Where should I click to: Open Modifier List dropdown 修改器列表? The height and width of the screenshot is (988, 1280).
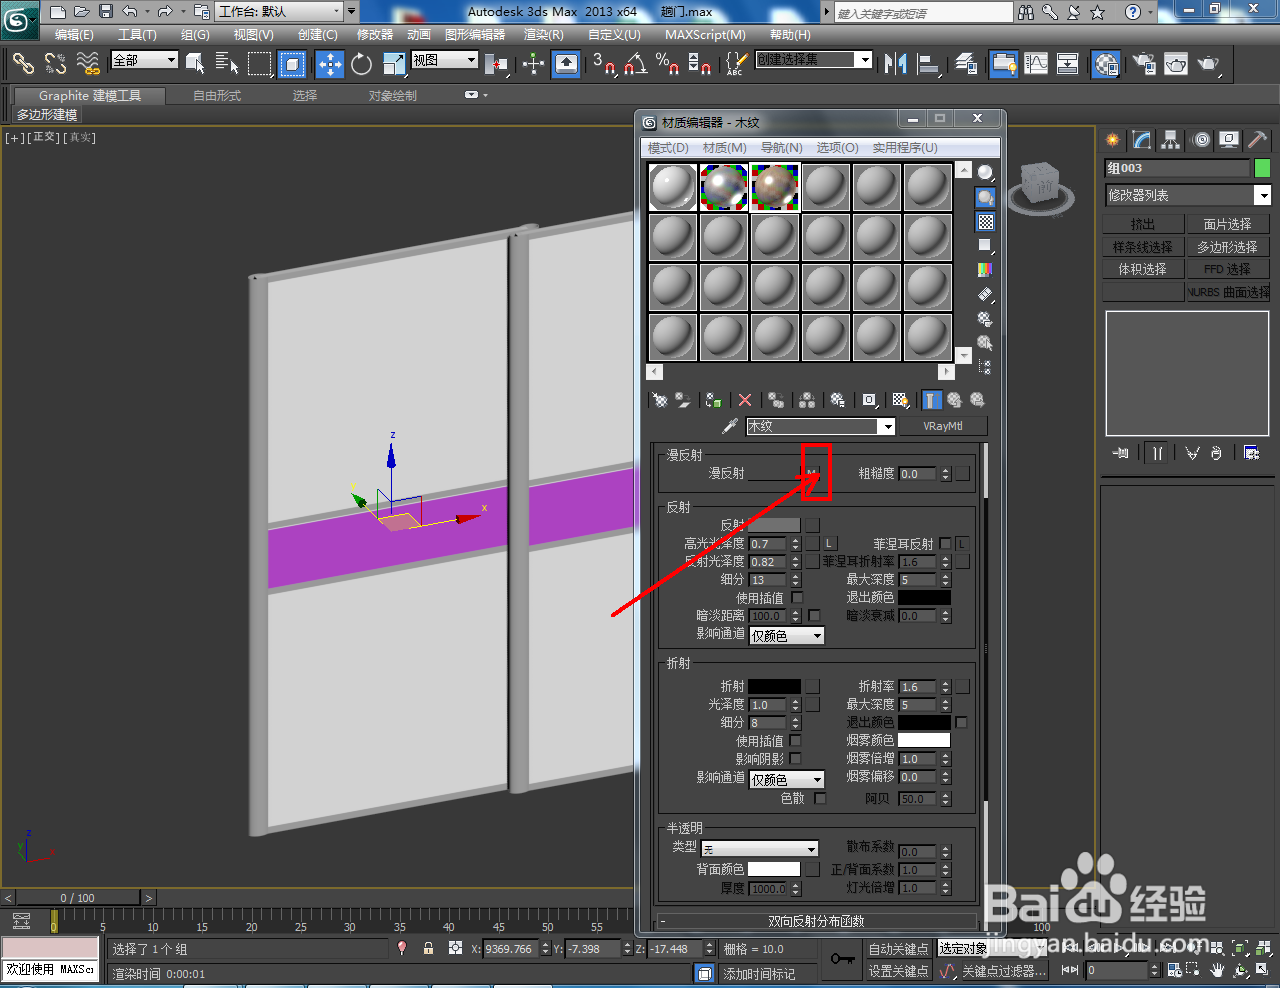(x=1187, y=196)
